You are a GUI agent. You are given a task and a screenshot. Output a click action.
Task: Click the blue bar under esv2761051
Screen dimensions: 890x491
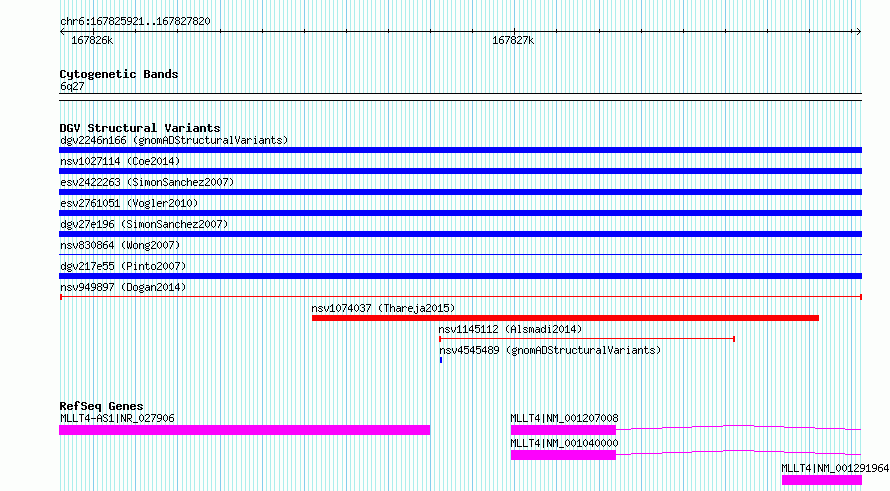[460, 213]
